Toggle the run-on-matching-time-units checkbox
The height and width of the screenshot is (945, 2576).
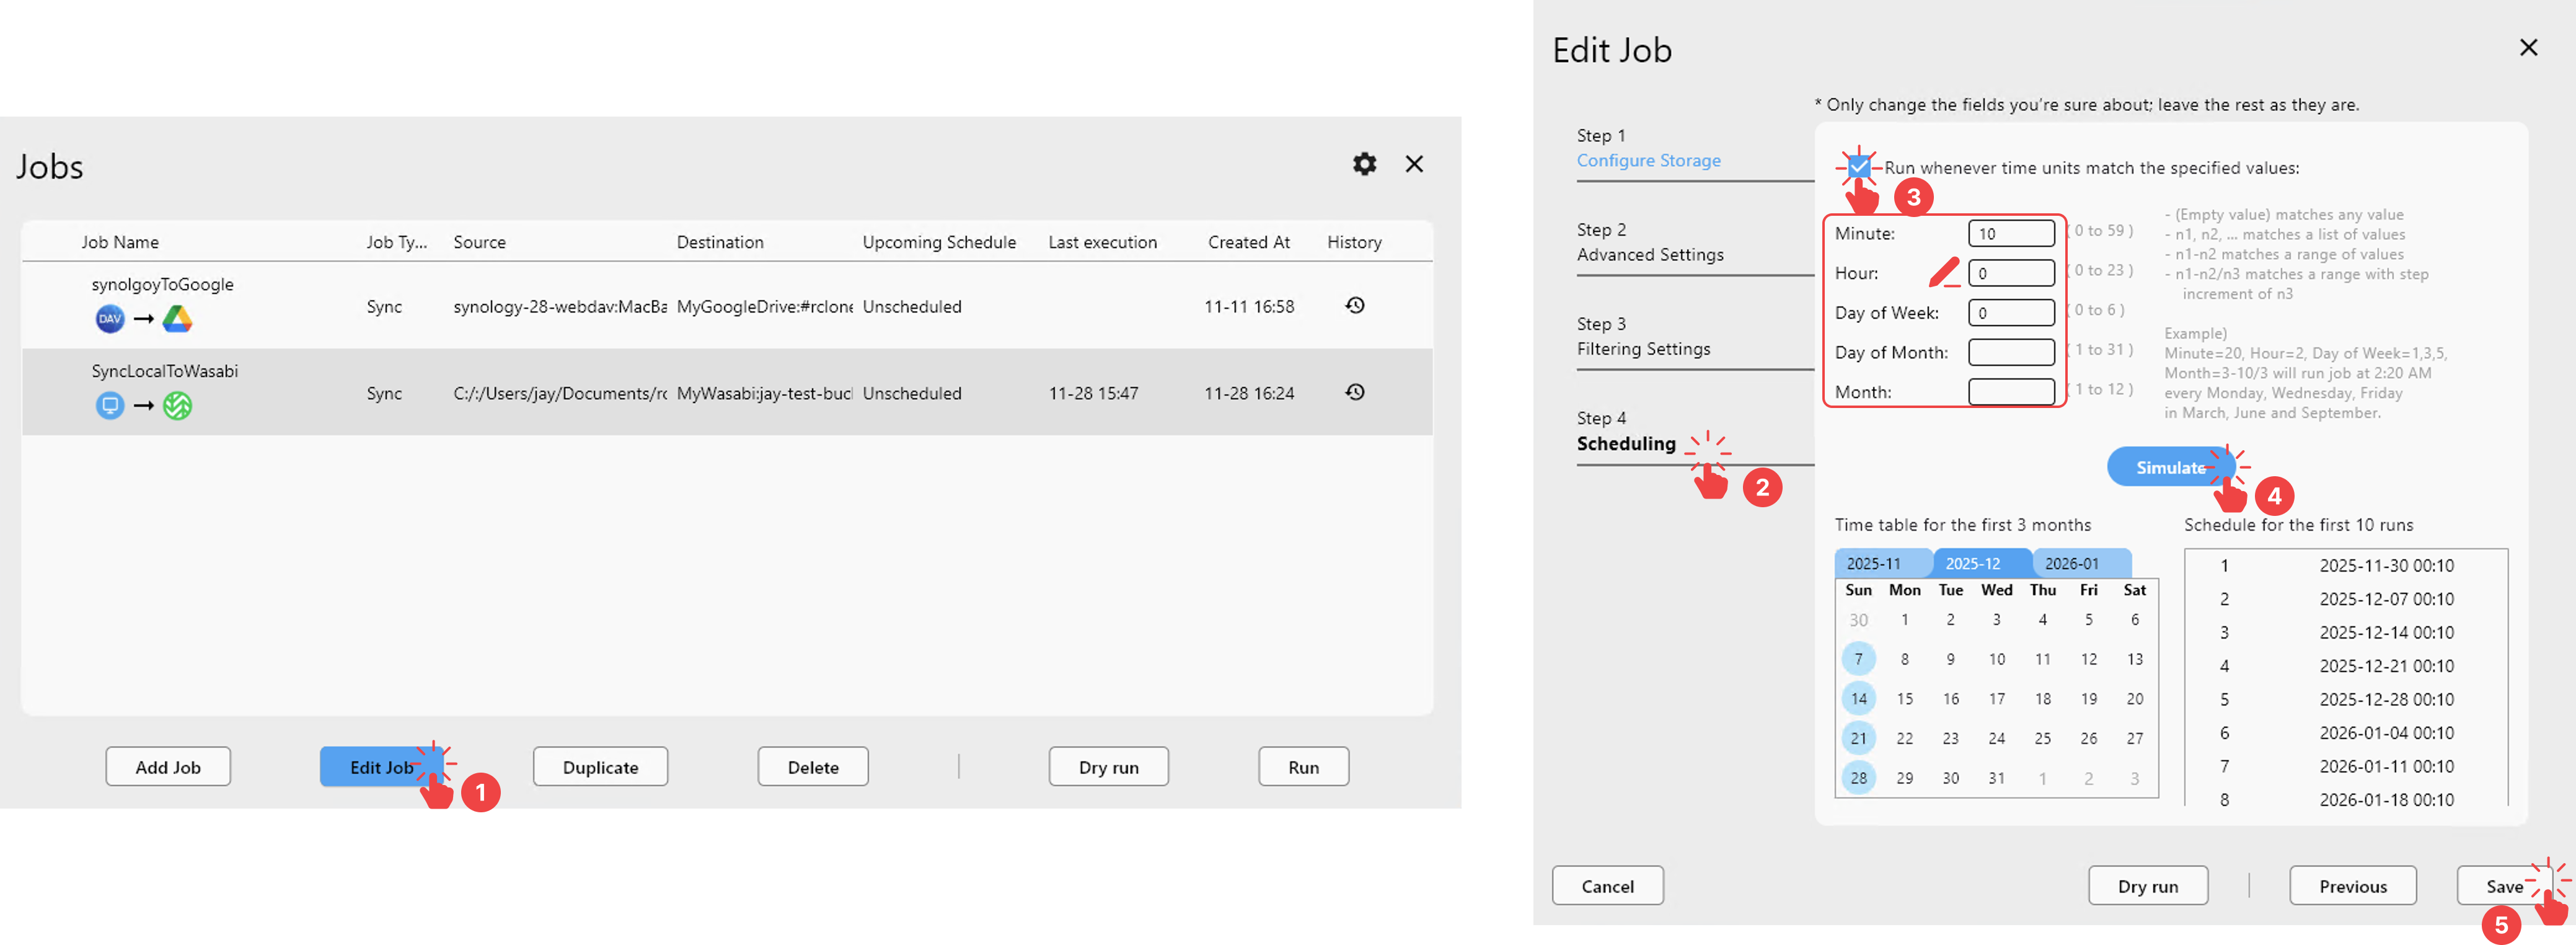pos(1859,167)
